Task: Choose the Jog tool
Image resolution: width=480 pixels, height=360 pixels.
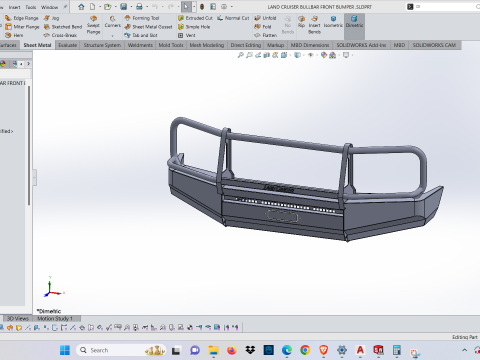Action: 52,18
